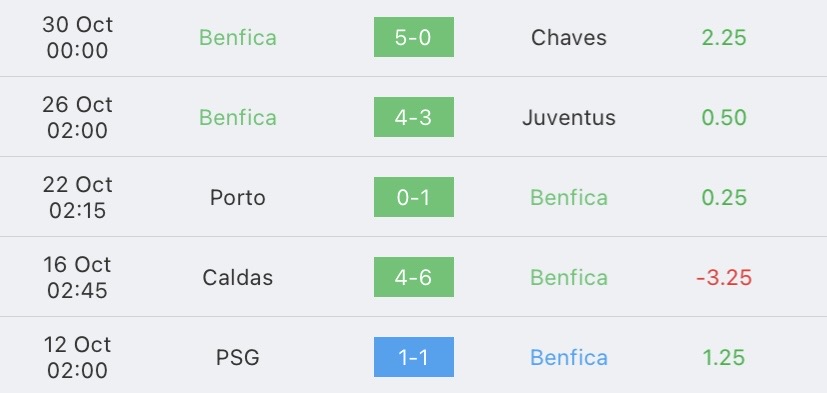Viewport: 827px width, 393px height.
Task: Open the blue 1-1 PSG draw score
Action: point(414,357)
